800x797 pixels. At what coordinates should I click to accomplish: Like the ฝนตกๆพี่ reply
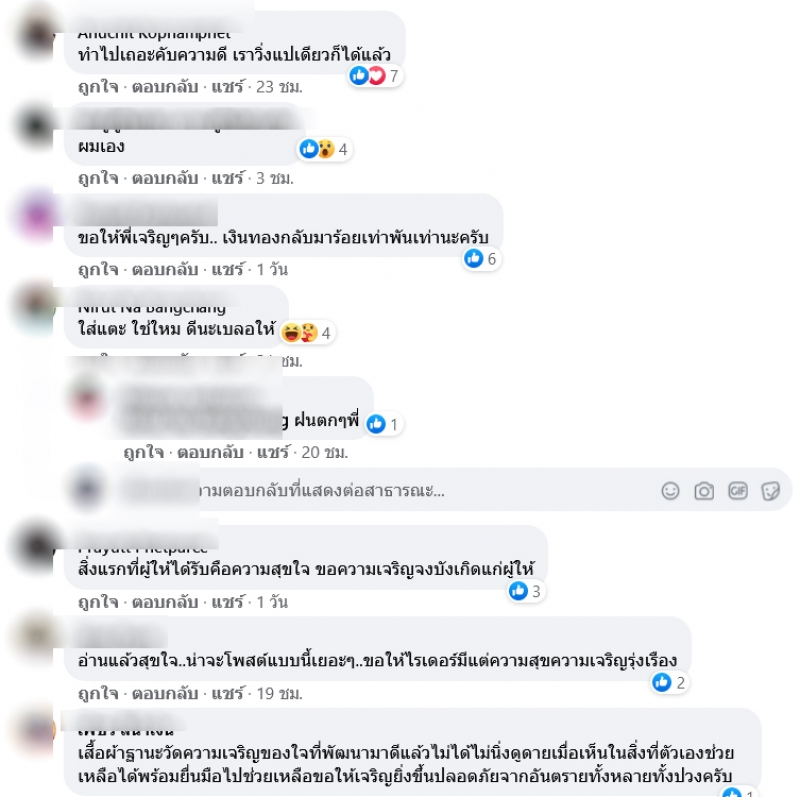click(x=143, y=452)
